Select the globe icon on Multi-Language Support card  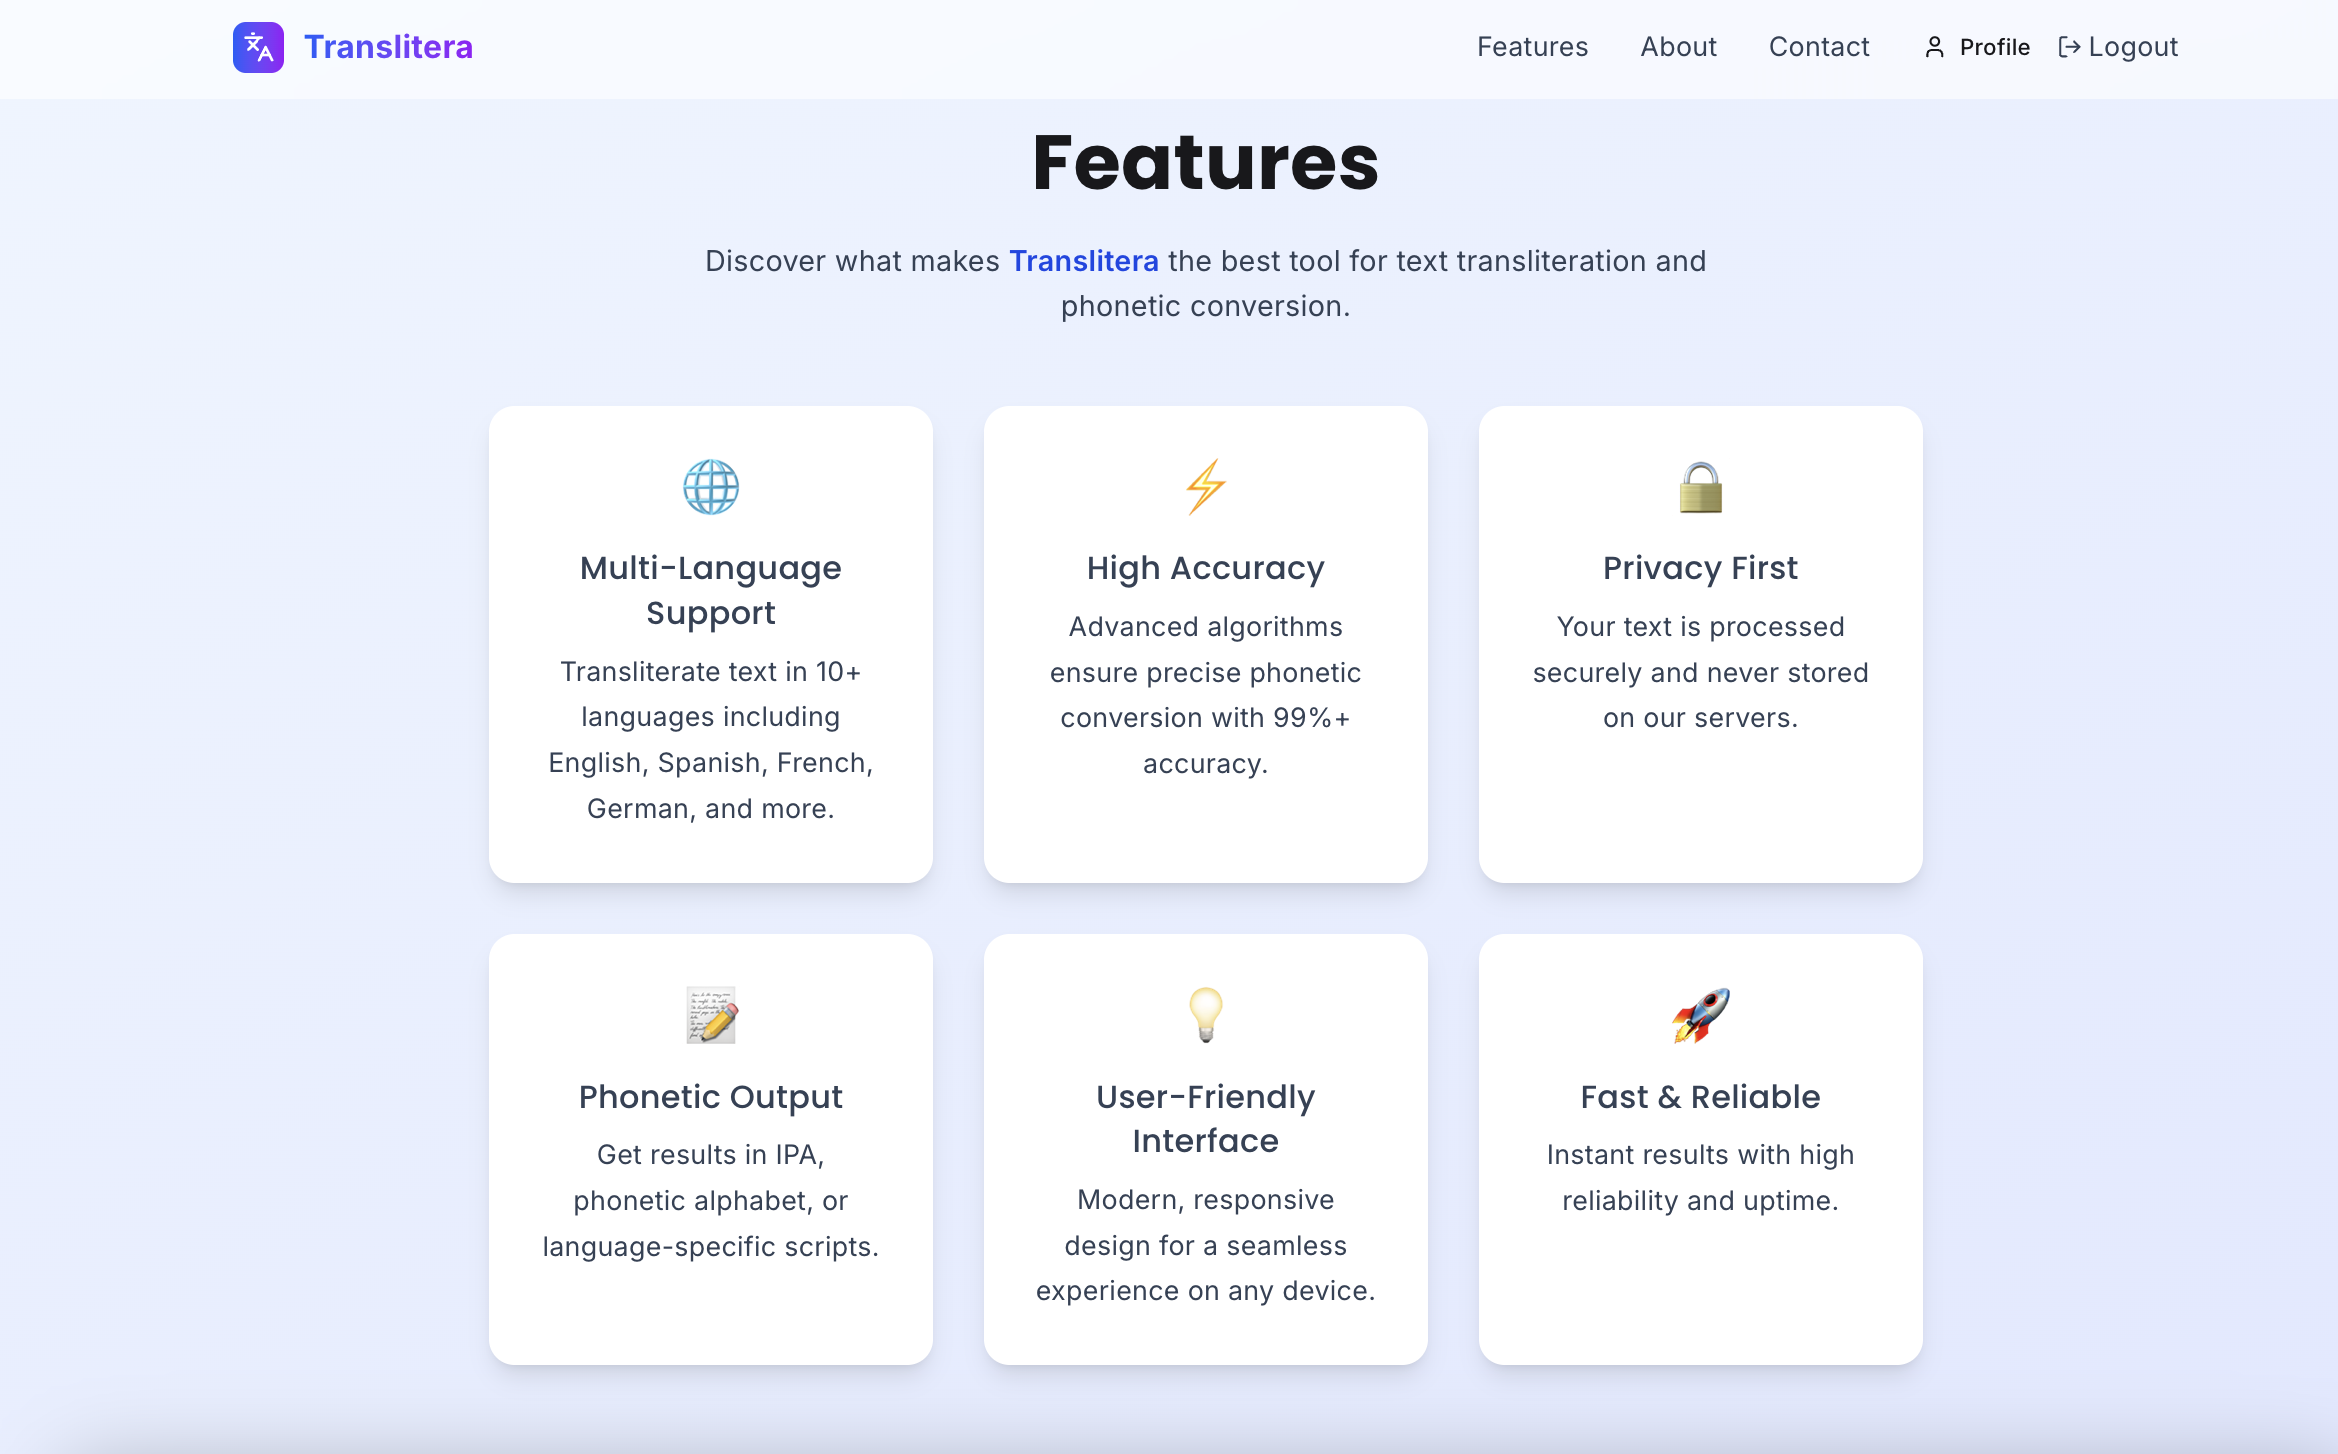coord(710,487)
